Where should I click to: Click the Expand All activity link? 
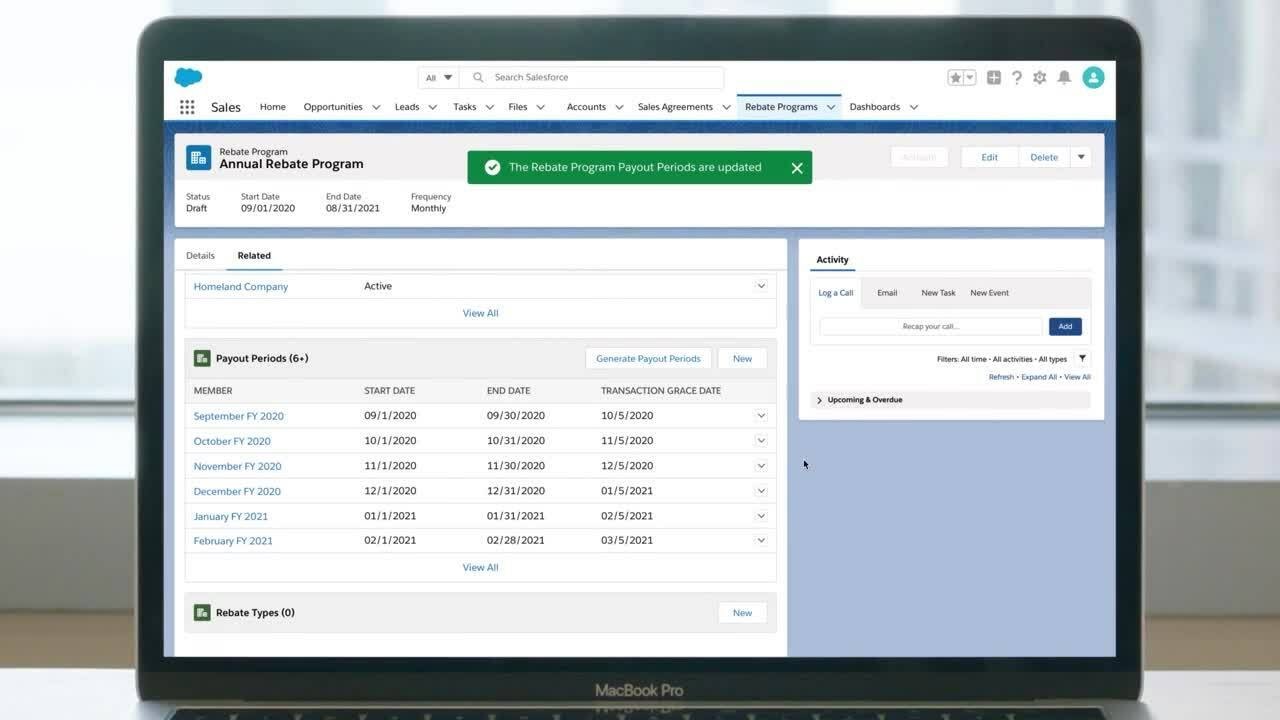tap(1039, 377)
